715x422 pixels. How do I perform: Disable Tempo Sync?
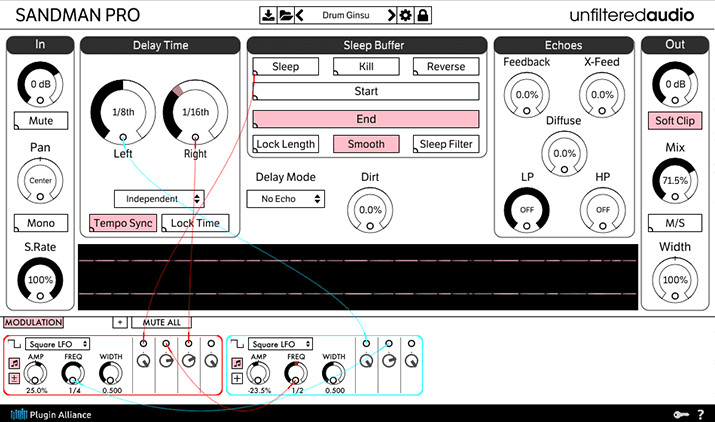click(123, 223)
